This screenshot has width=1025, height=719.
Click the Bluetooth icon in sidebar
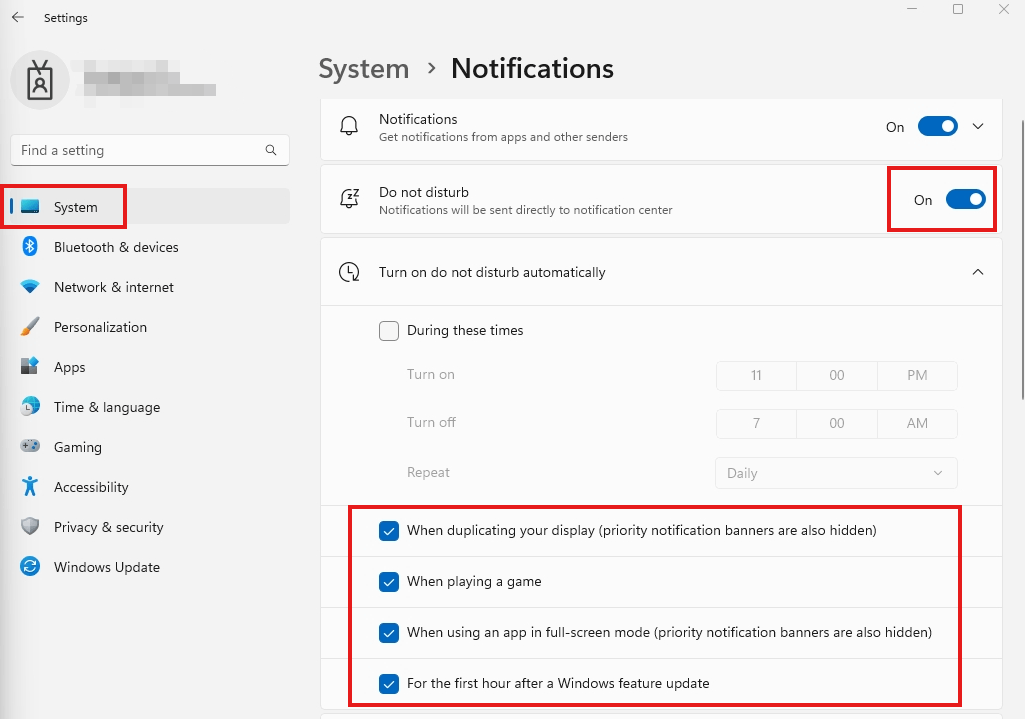(30, 246)
